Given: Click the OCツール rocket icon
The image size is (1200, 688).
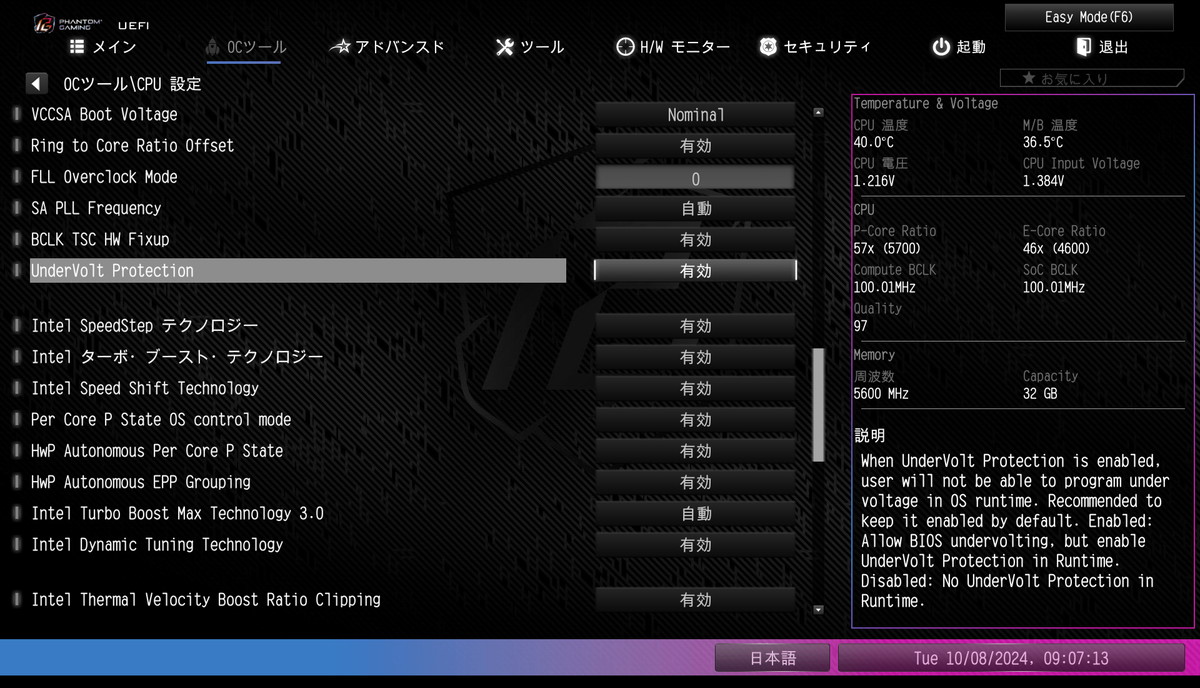Looking at the screenshot, I should (x=212, y=47).
